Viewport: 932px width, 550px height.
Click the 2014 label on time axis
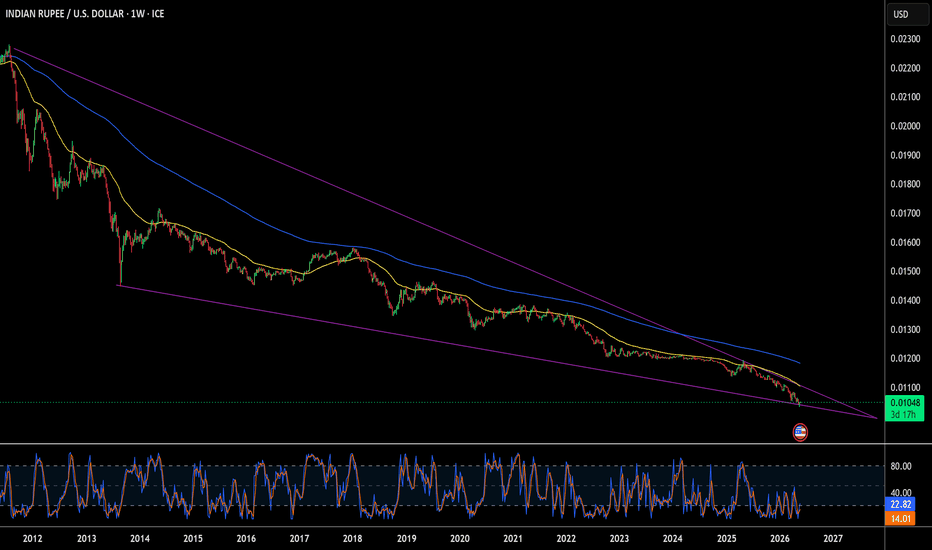(x=140, y=539)
